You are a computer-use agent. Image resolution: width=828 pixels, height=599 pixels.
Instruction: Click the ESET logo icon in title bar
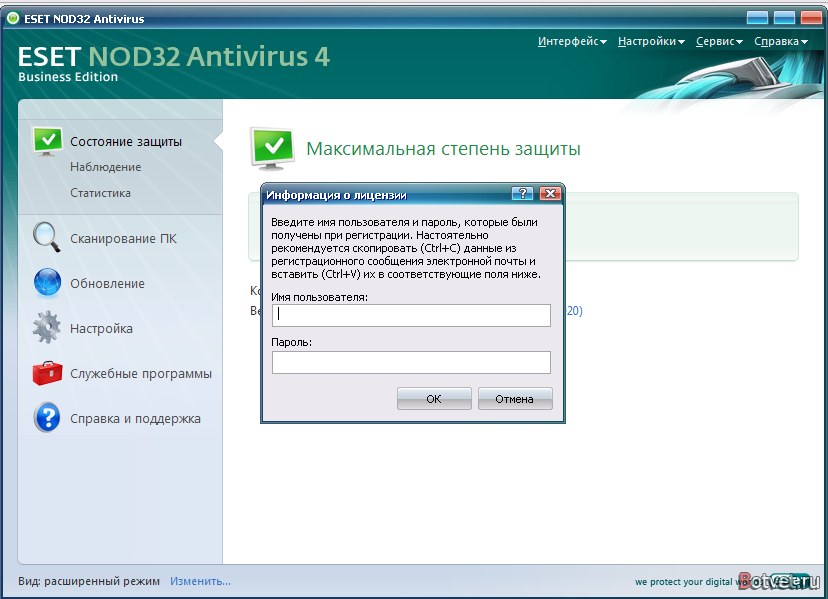[x=13, y=18]
